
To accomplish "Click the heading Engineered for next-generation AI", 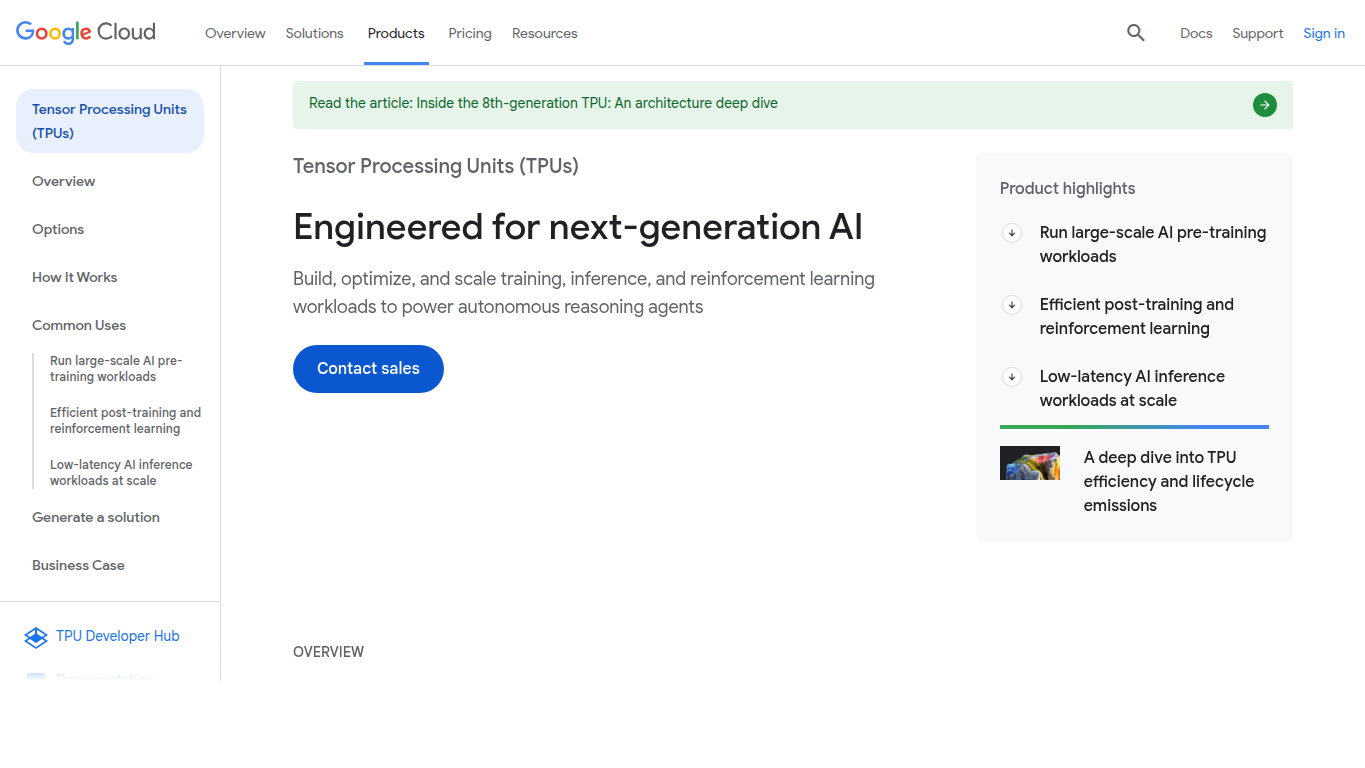I will point(578,227).
